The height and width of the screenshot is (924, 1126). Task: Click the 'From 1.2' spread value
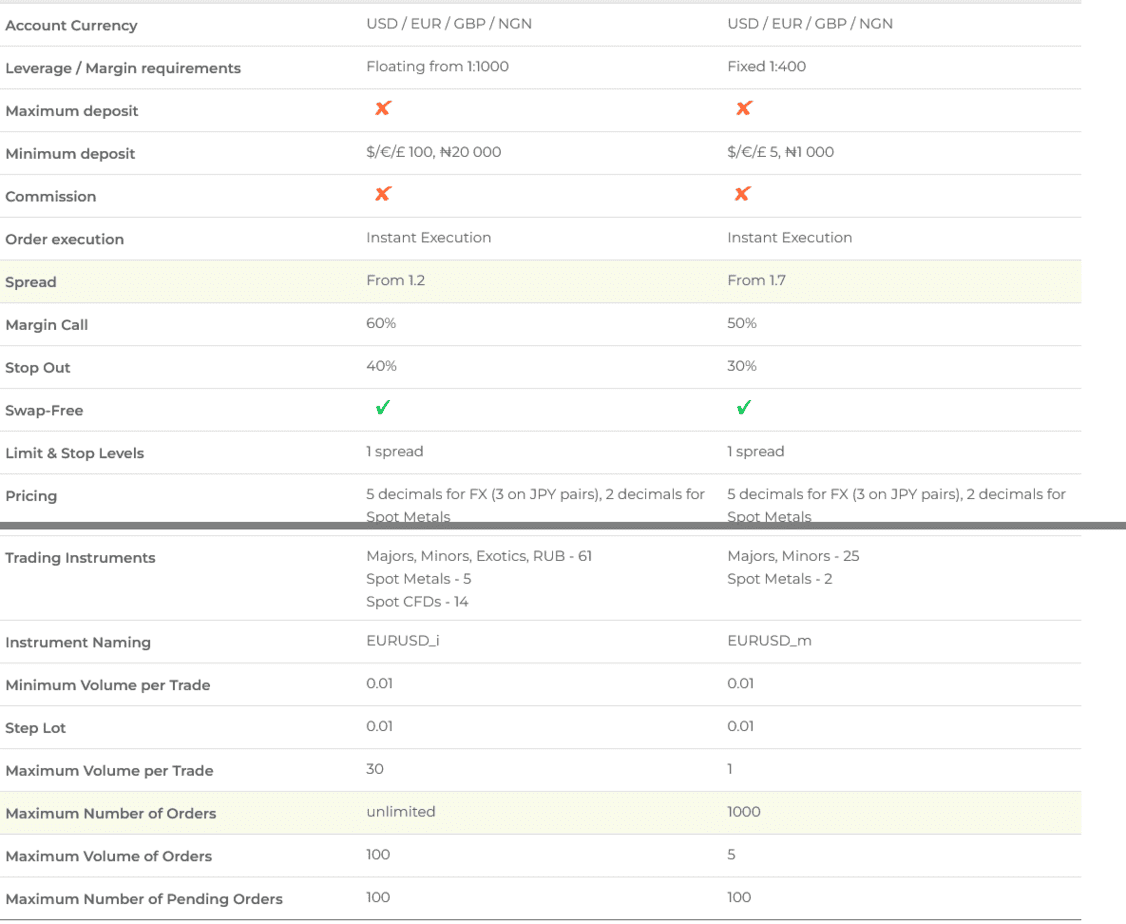395,281
